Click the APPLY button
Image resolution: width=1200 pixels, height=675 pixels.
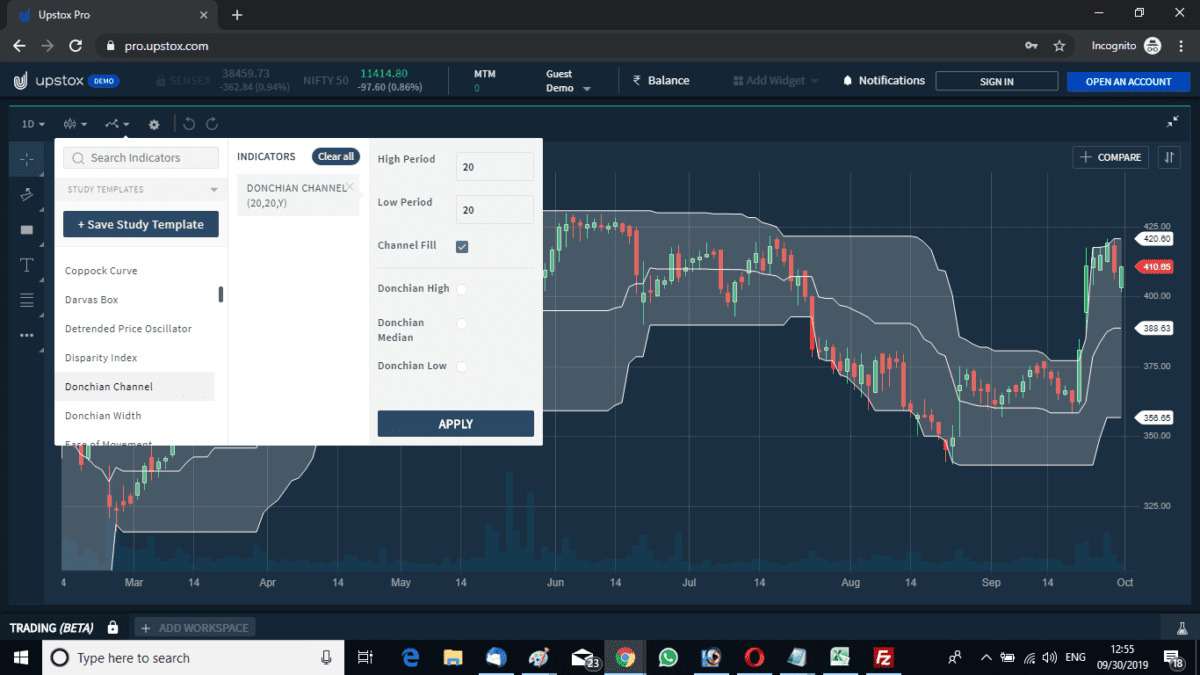455,423
